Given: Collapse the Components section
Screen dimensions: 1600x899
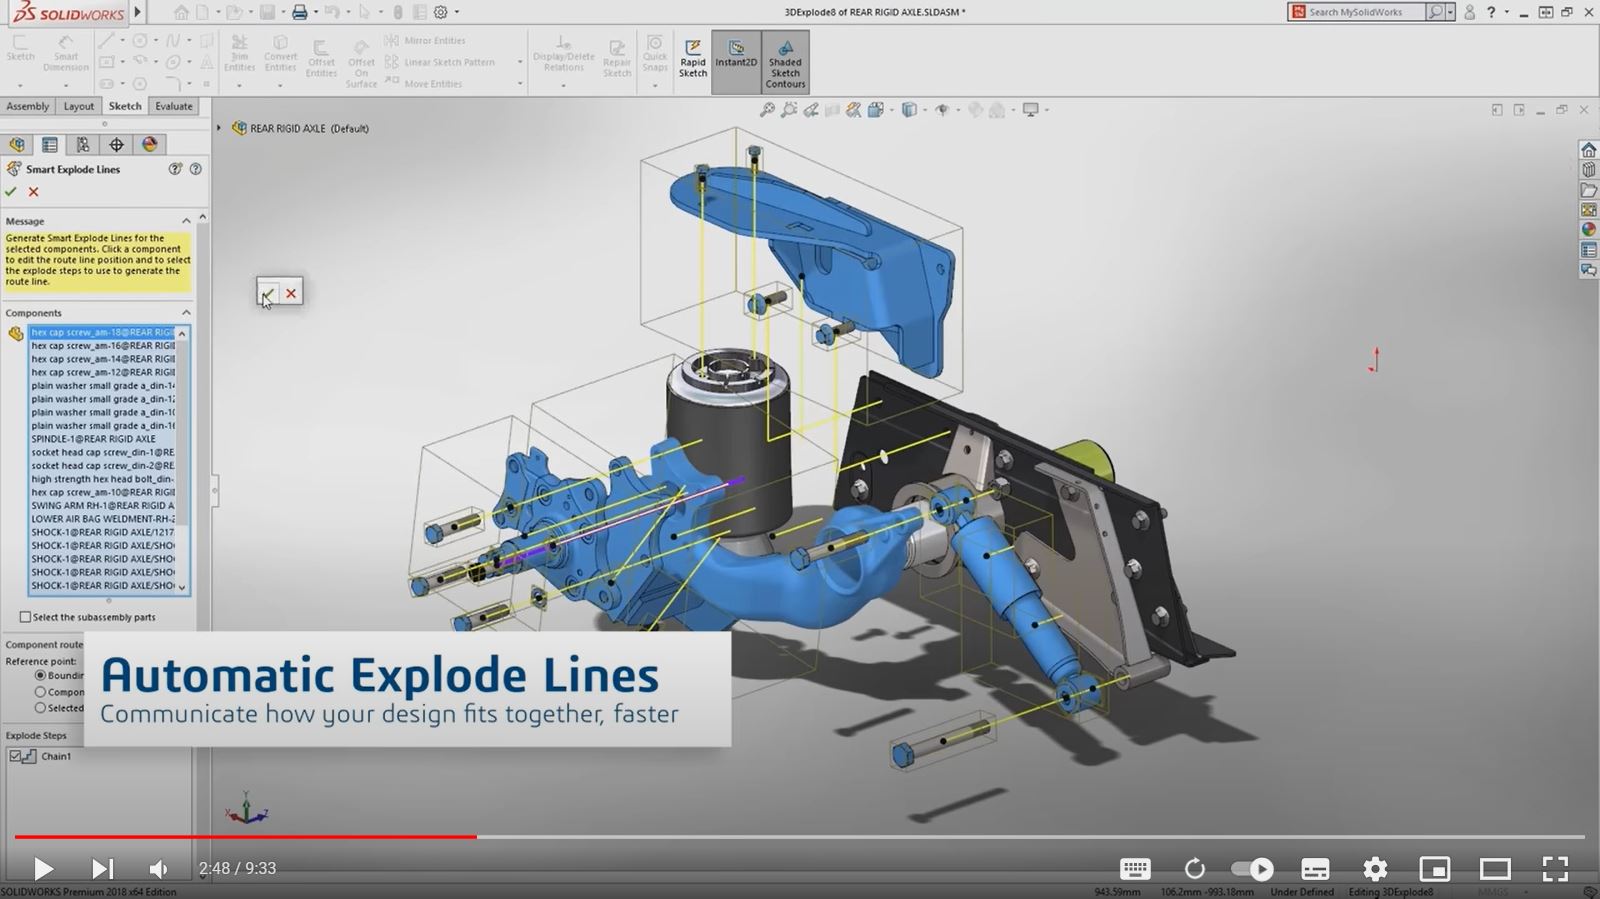Looking at the screenshot, I should point(186,313).
